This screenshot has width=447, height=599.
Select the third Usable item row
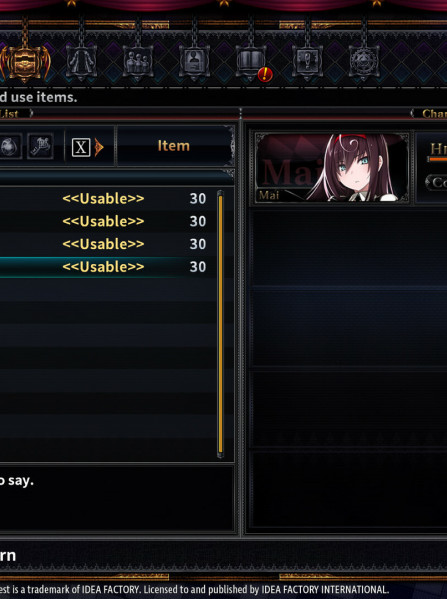pyautogui.click(x=108, y=244)
